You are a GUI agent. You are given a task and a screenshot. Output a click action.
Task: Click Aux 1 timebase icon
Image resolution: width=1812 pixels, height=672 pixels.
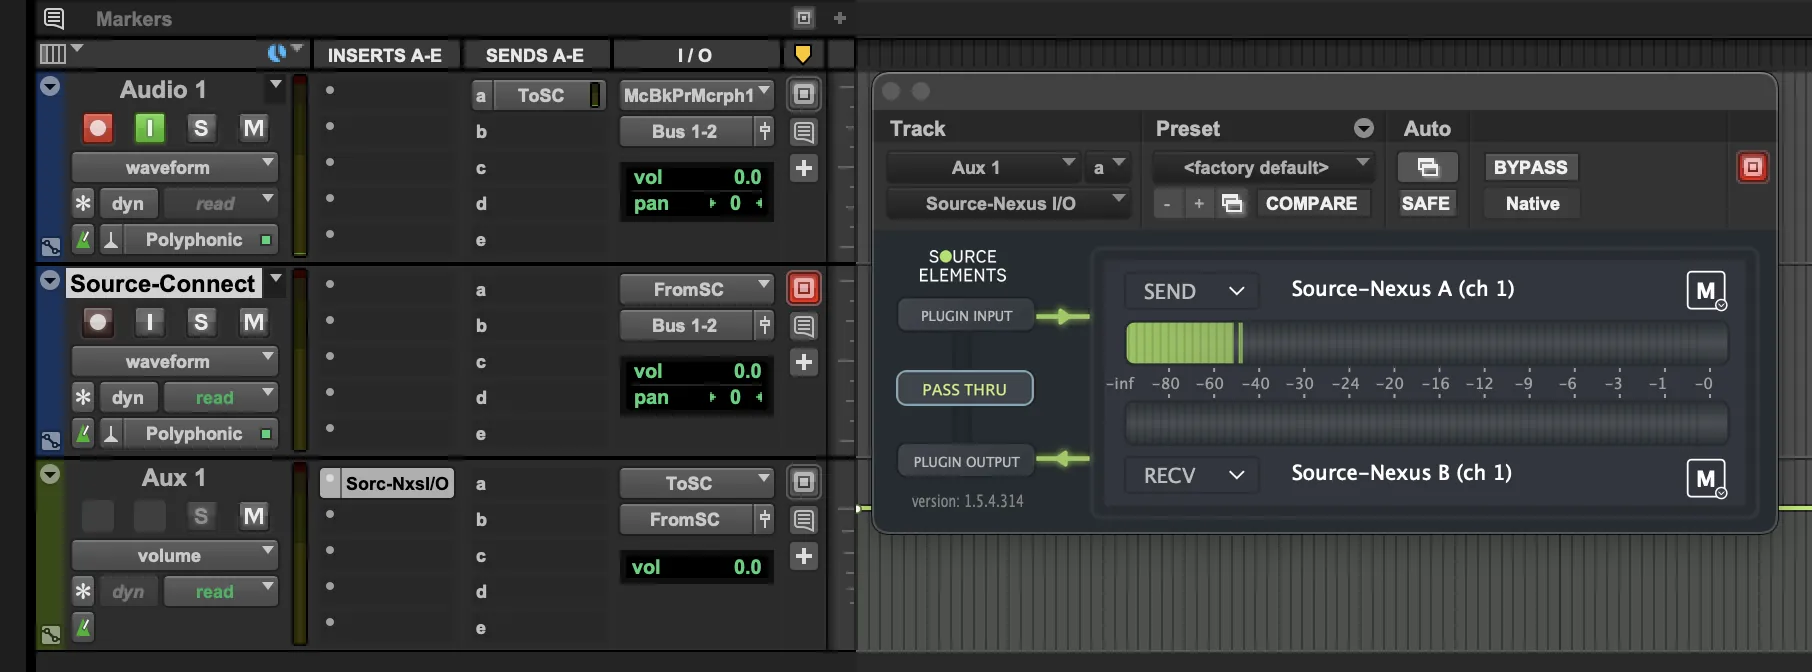click(83, 628)
